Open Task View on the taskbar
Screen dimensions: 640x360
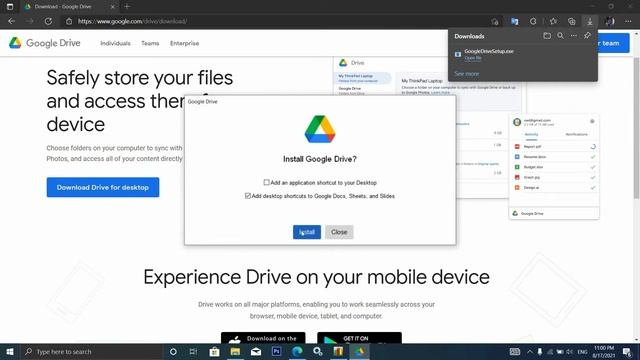point(193,352)
